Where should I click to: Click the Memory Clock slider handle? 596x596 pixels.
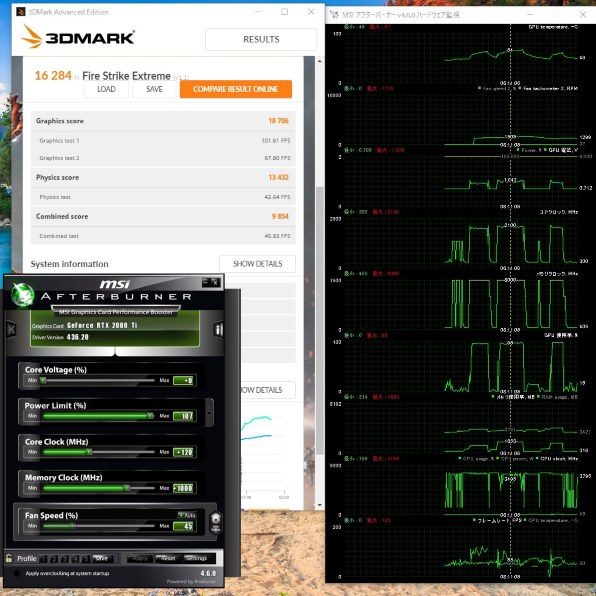click(x=127, y=488)
